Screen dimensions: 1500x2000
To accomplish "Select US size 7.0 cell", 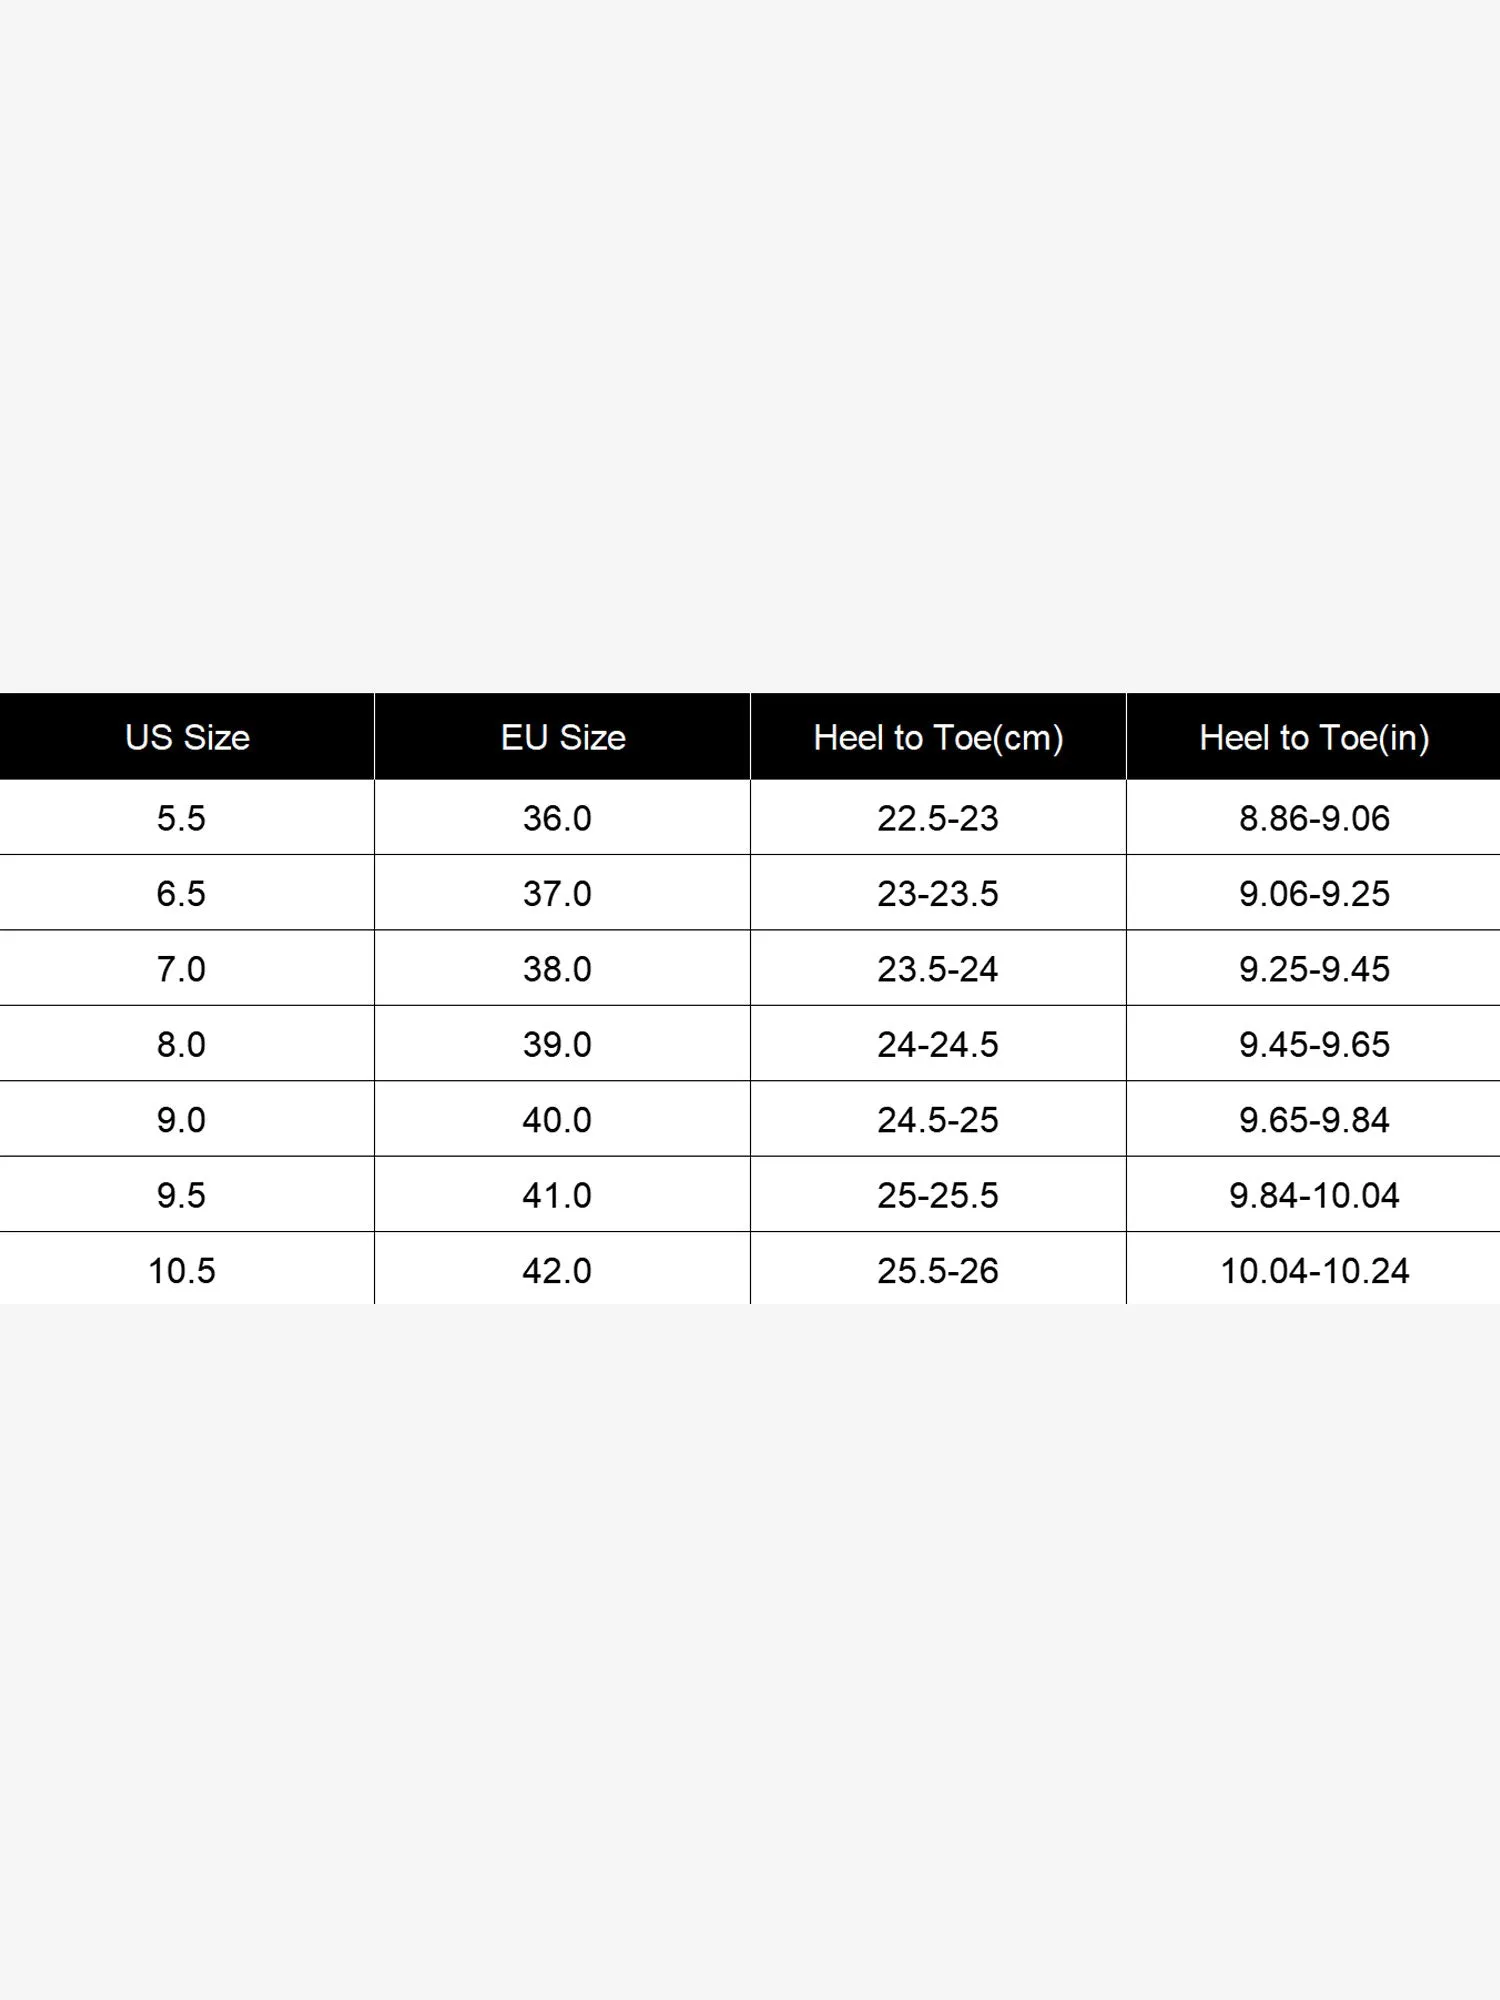I will point(187,968).
